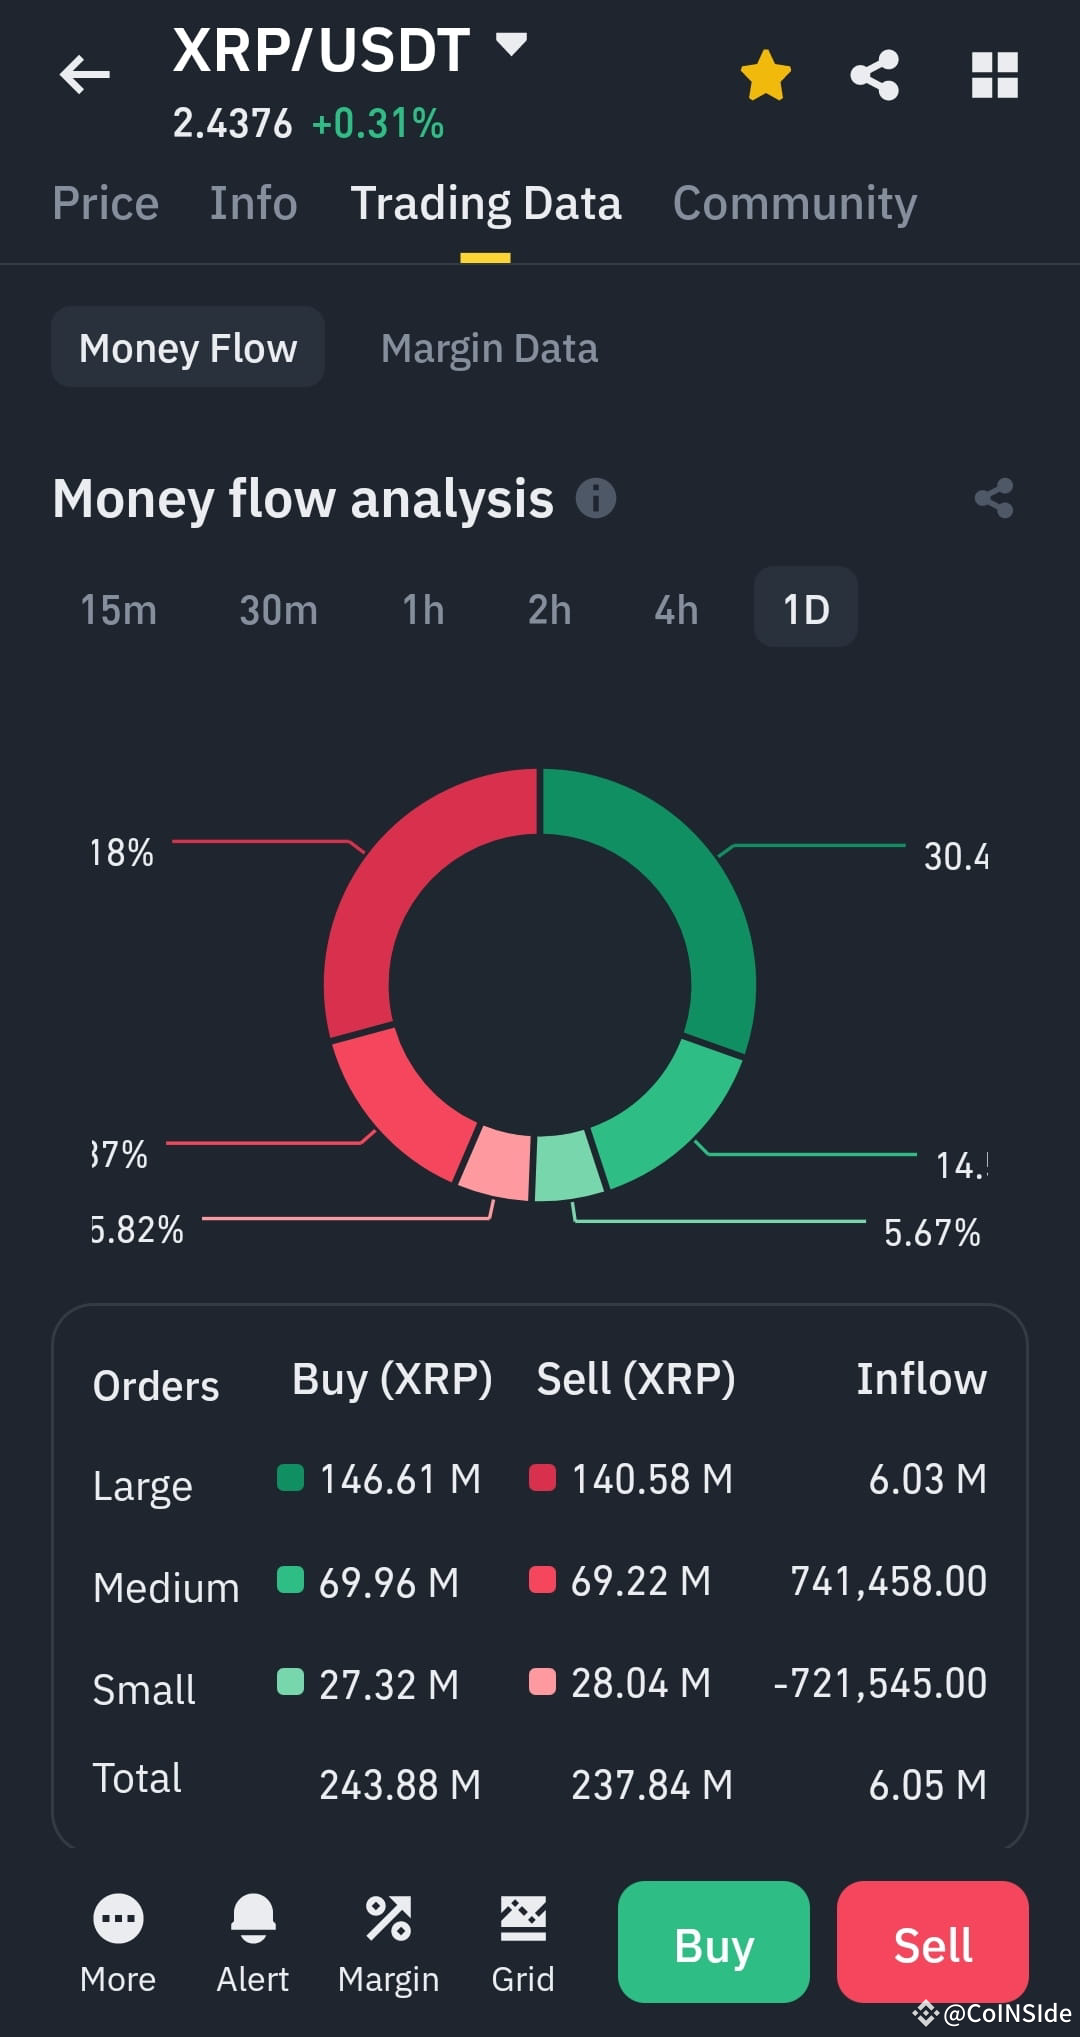Image resolution: width=1080 pixels, height=2037 pixels.
Task: Switch to the Community tab
Action: coord(795,204)
